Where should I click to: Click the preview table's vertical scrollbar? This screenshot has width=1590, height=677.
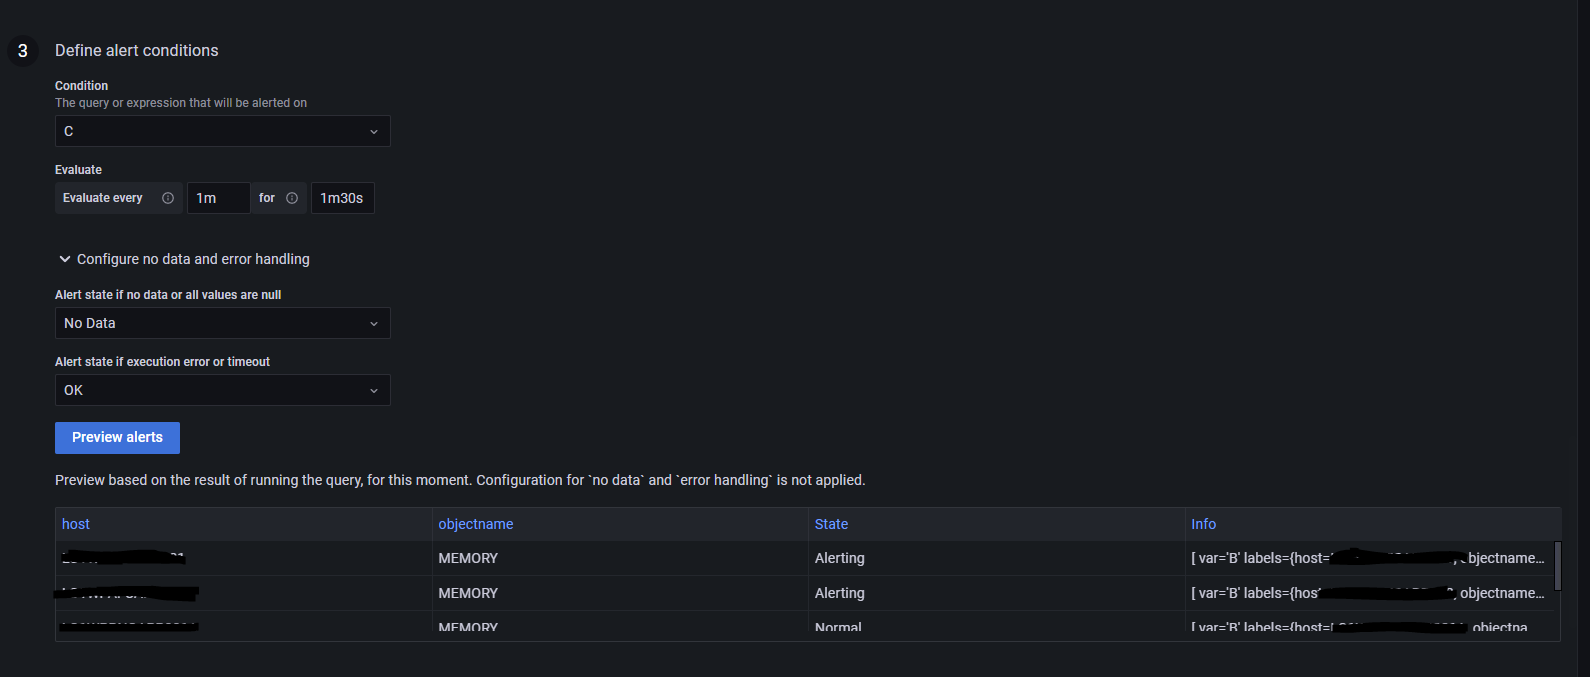coord(1557,565)
